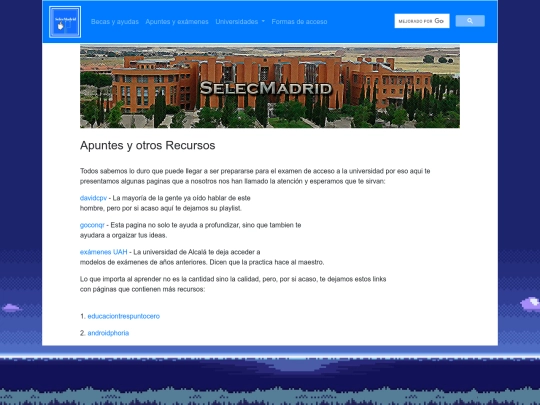The width and height of the screenshot is (540, 405).
Task: Click the text 'ayudara a orgaizar tus ideas.'
Action: click(x=123, y=235)
